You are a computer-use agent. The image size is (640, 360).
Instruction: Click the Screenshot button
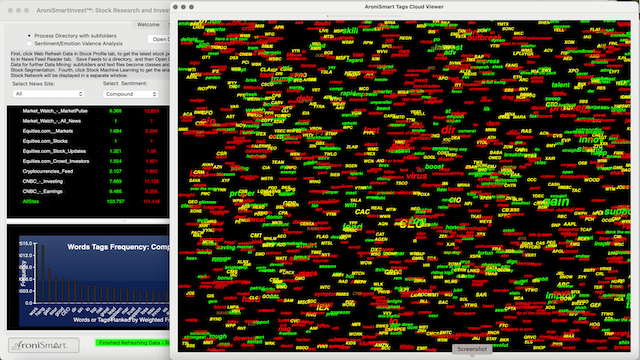coord(472,349)
